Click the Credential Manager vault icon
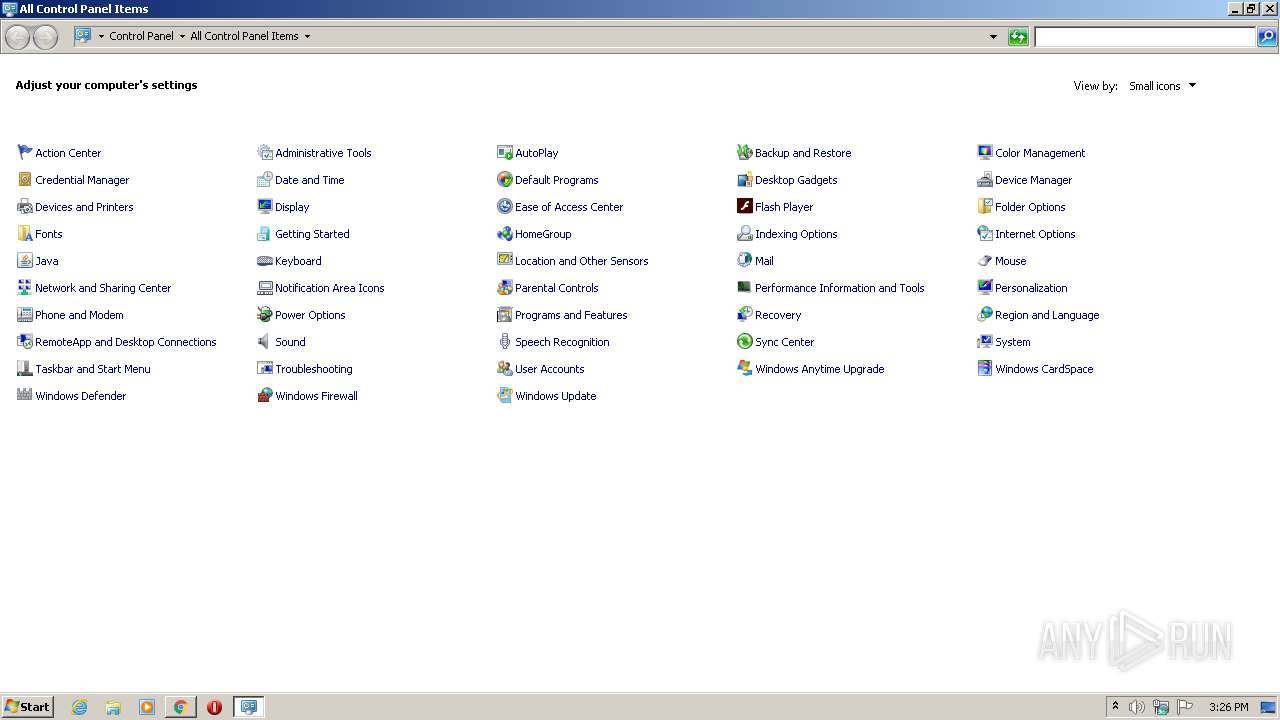This screenshot has width=1280, height=720. tap(25, 179)
